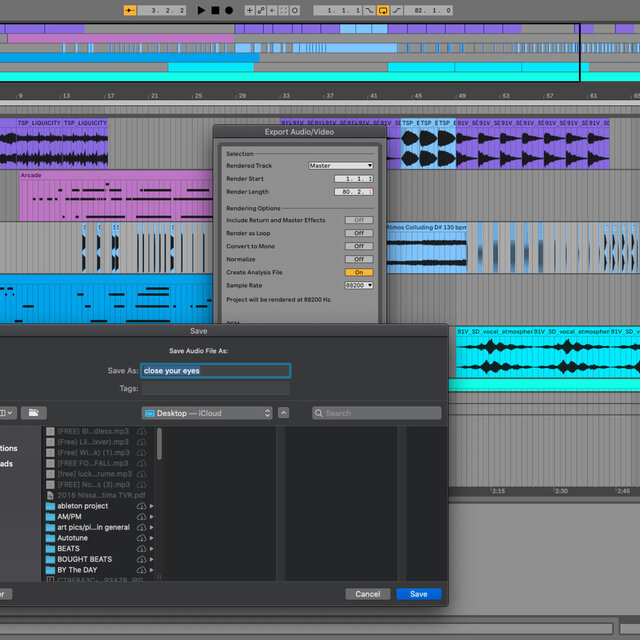Turn on Convert to Mono
640x640 pixels.
tap(358, 246)
